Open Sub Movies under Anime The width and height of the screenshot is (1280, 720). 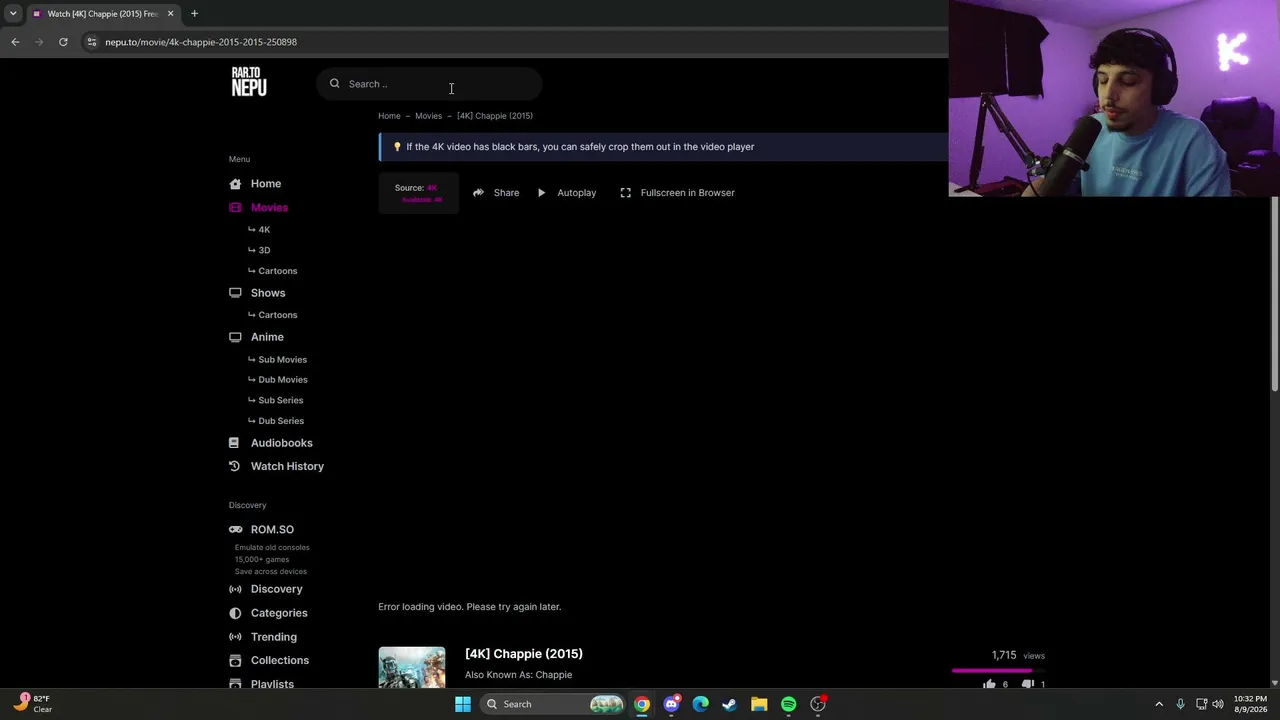tap(283, 360)
